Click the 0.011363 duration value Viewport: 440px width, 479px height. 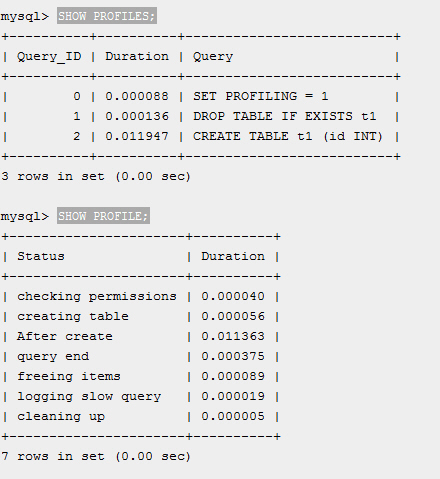[x=233, y=336]
